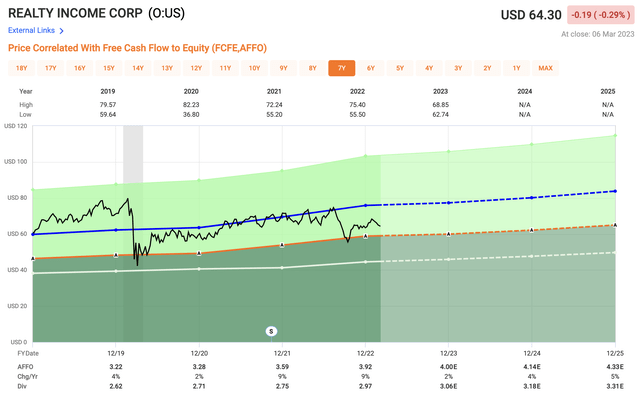The image size is (640, 393).
Task: Open the External Links link
Action: pyautogui.click(x=31, y=31)
